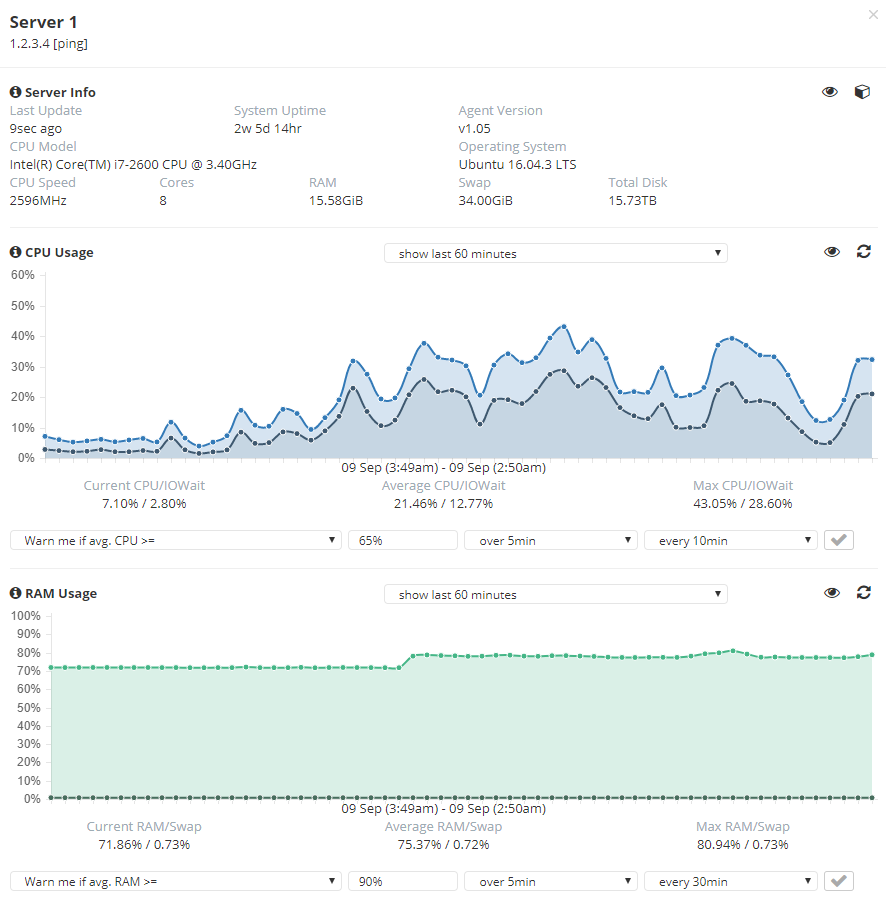Refresh the RAM Usage chart

tap(864, 592)
